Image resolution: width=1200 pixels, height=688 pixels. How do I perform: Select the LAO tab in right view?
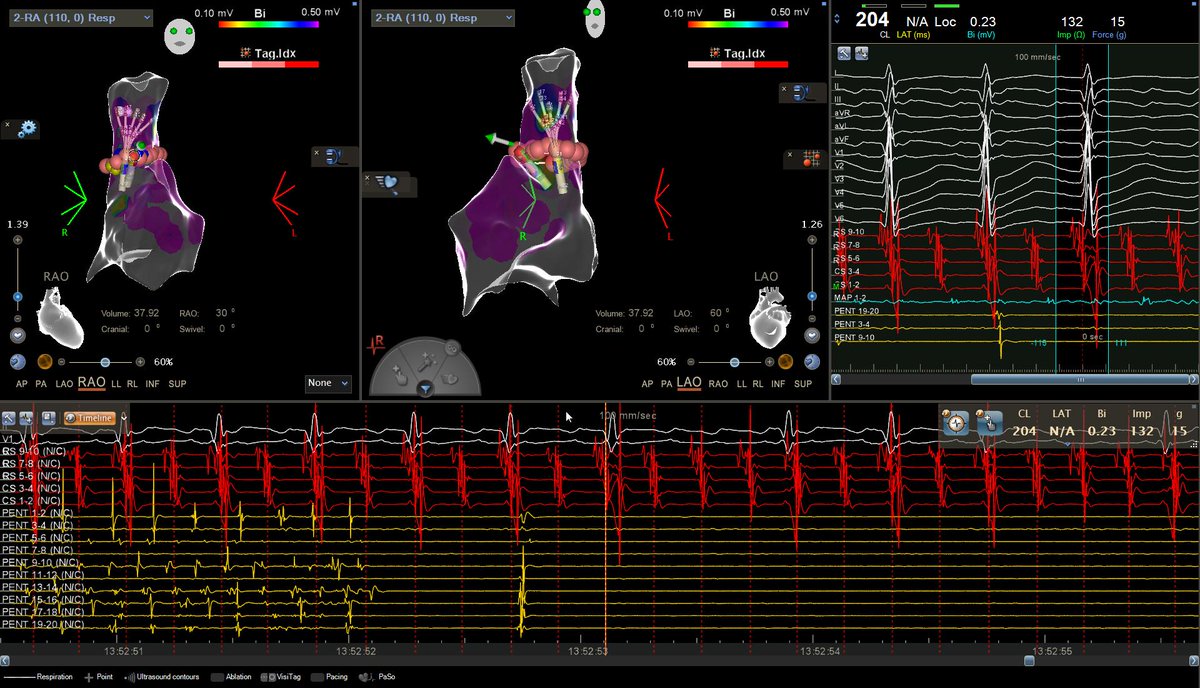click(688, 382)
